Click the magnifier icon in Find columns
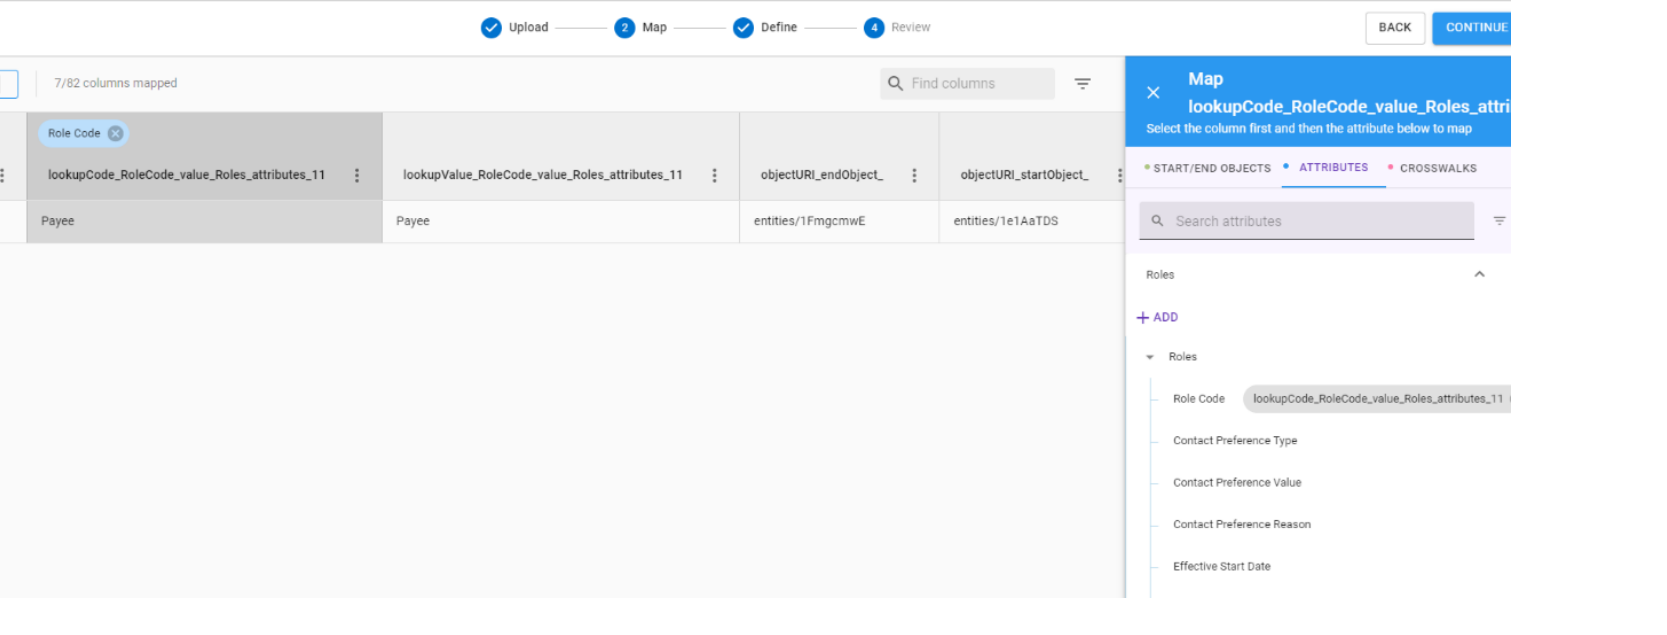 click(x=895, y=84)
